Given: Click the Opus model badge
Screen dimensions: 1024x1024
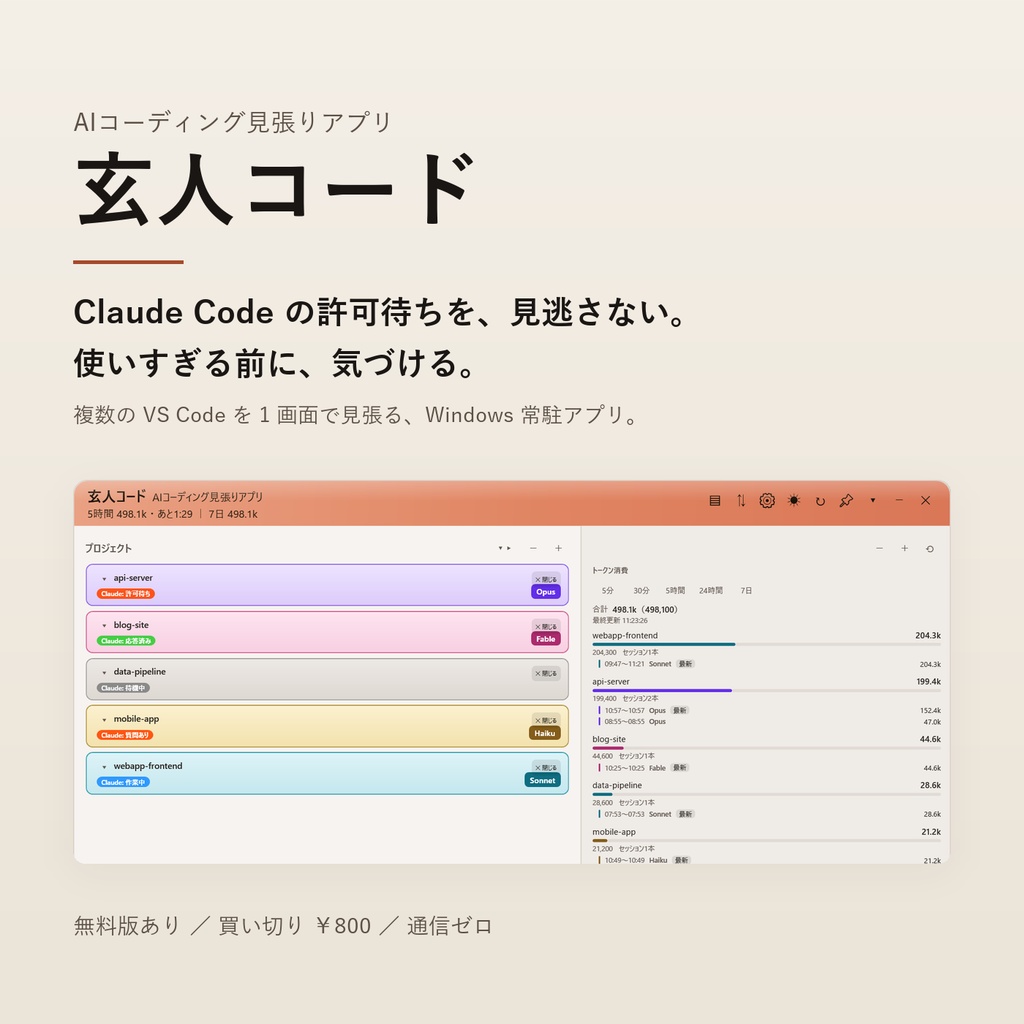Looking at the screenshot, I should 546,592.
